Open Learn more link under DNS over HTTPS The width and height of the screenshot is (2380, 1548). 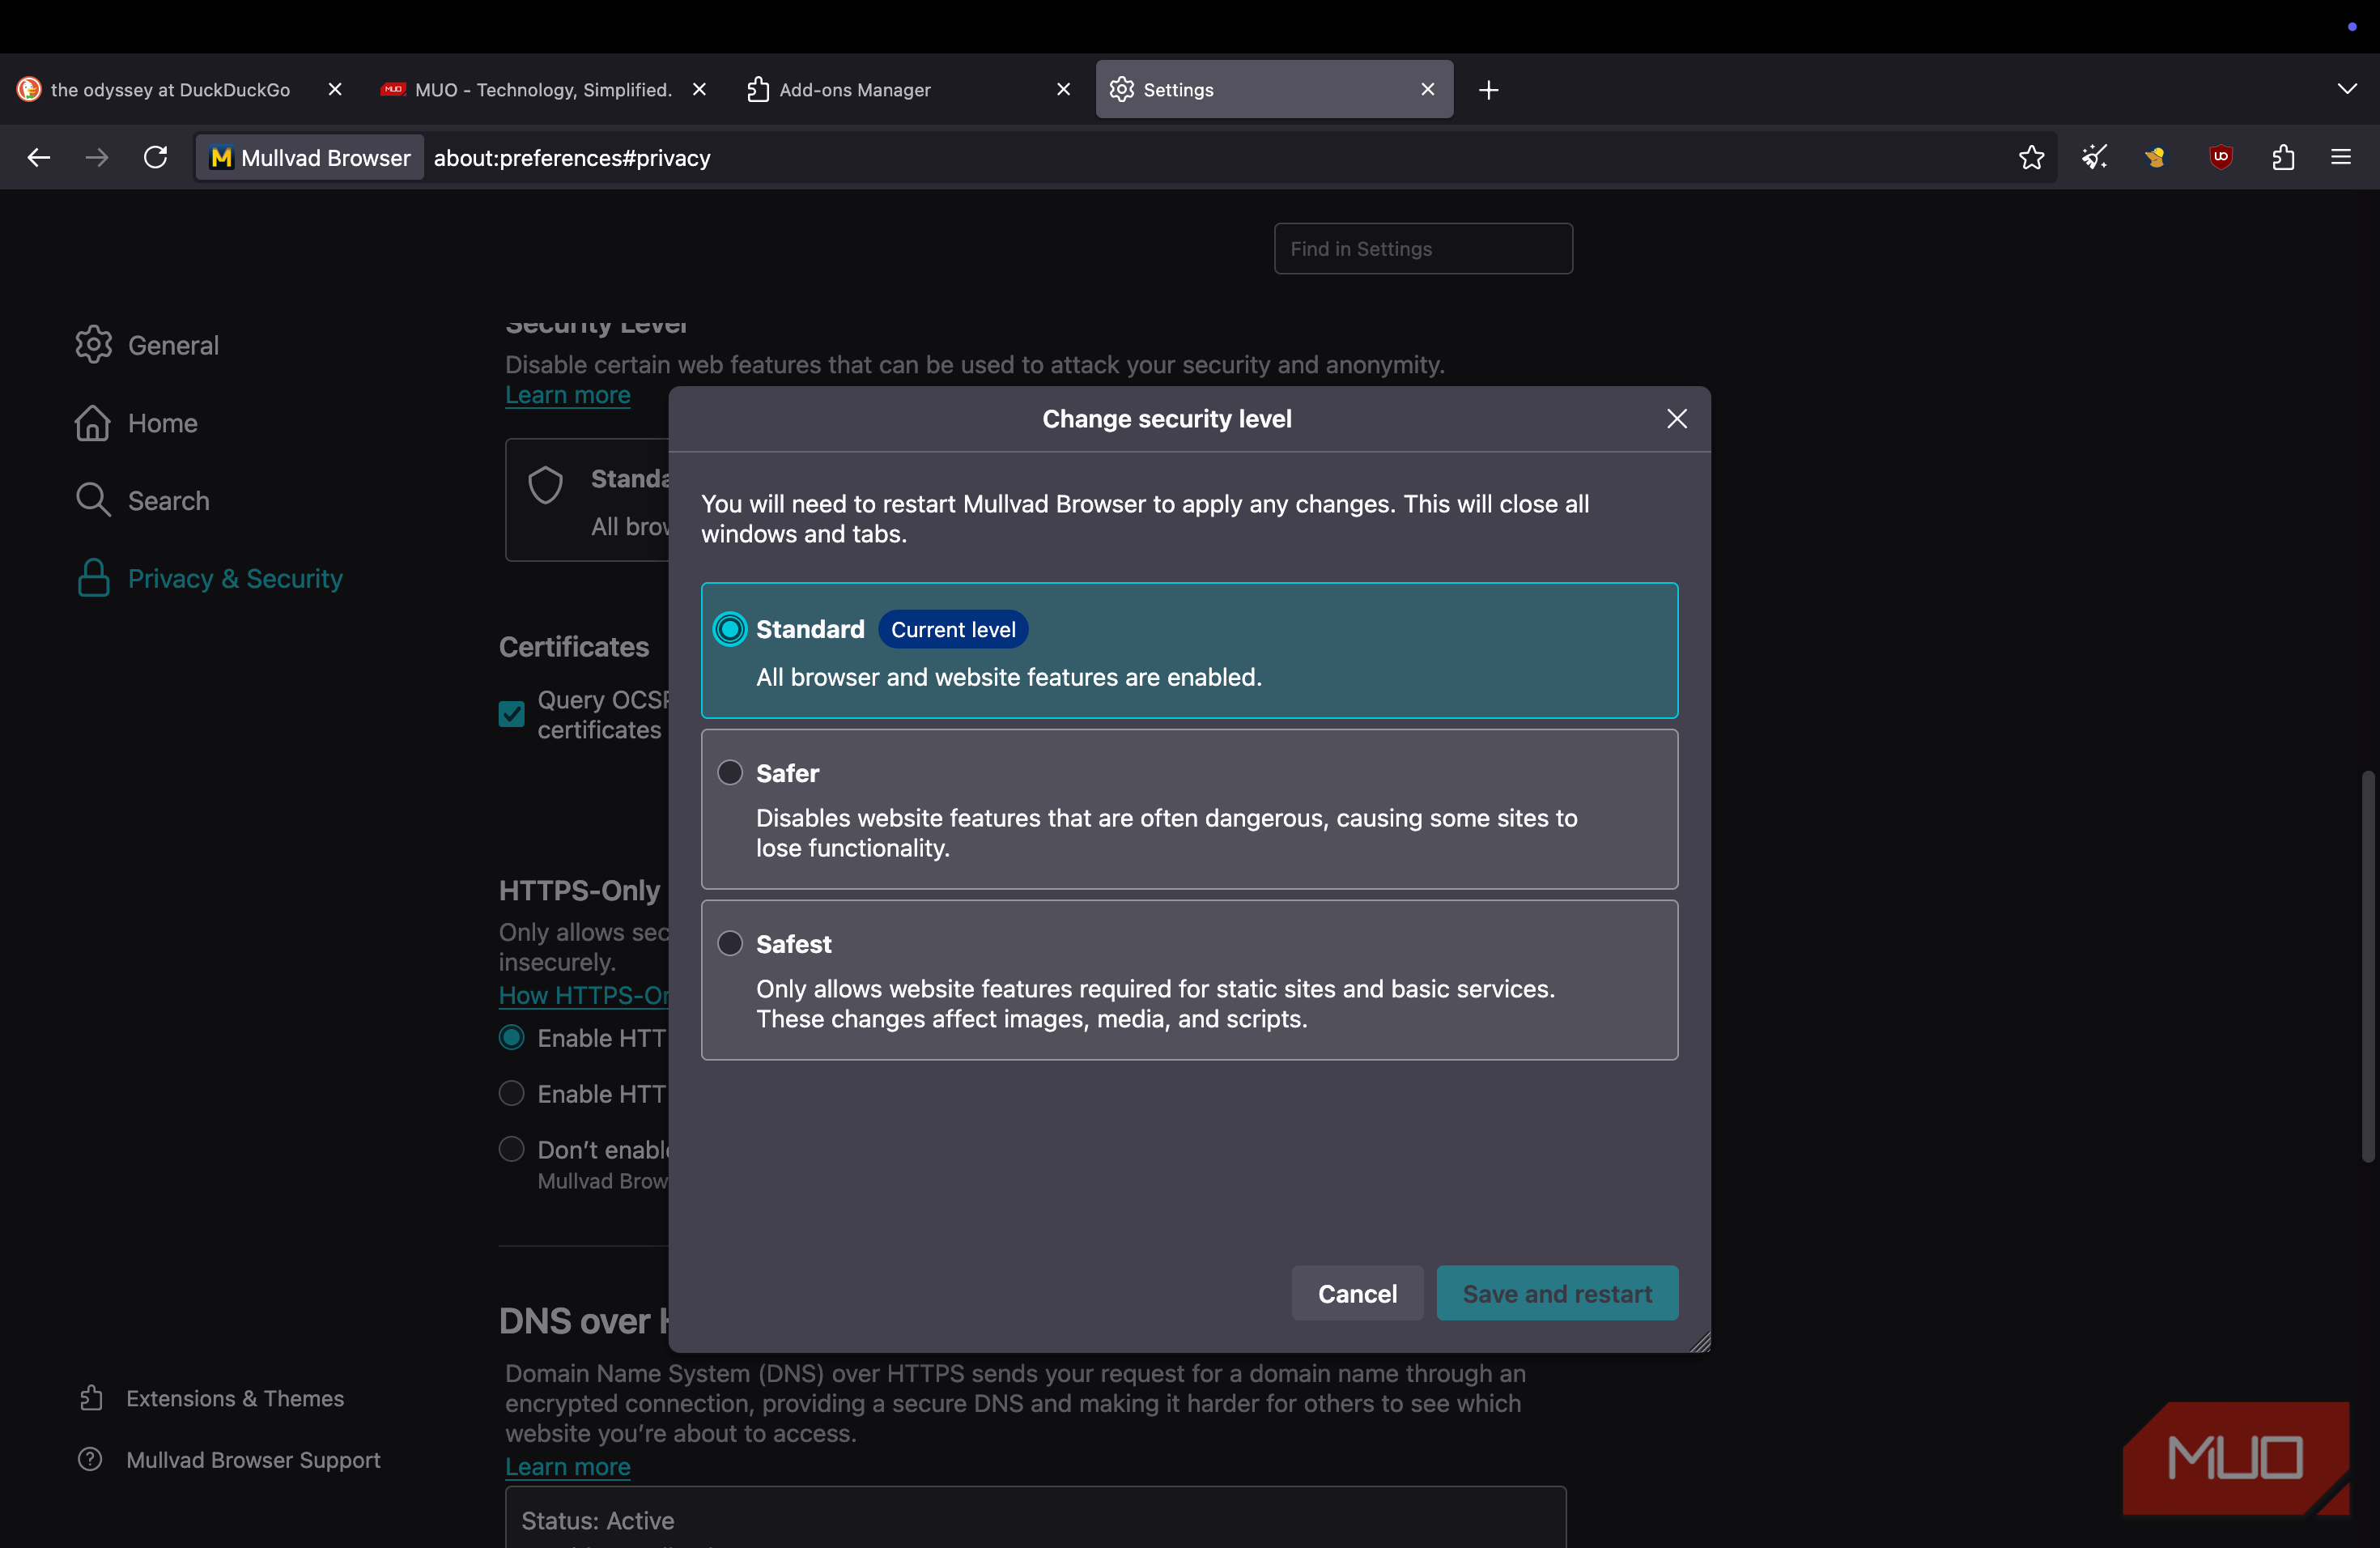click(x=567, y=1466)
